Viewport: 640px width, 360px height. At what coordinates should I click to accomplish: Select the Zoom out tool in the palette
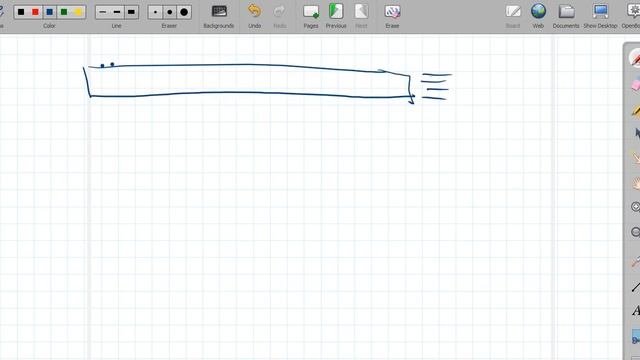(636, 232)
